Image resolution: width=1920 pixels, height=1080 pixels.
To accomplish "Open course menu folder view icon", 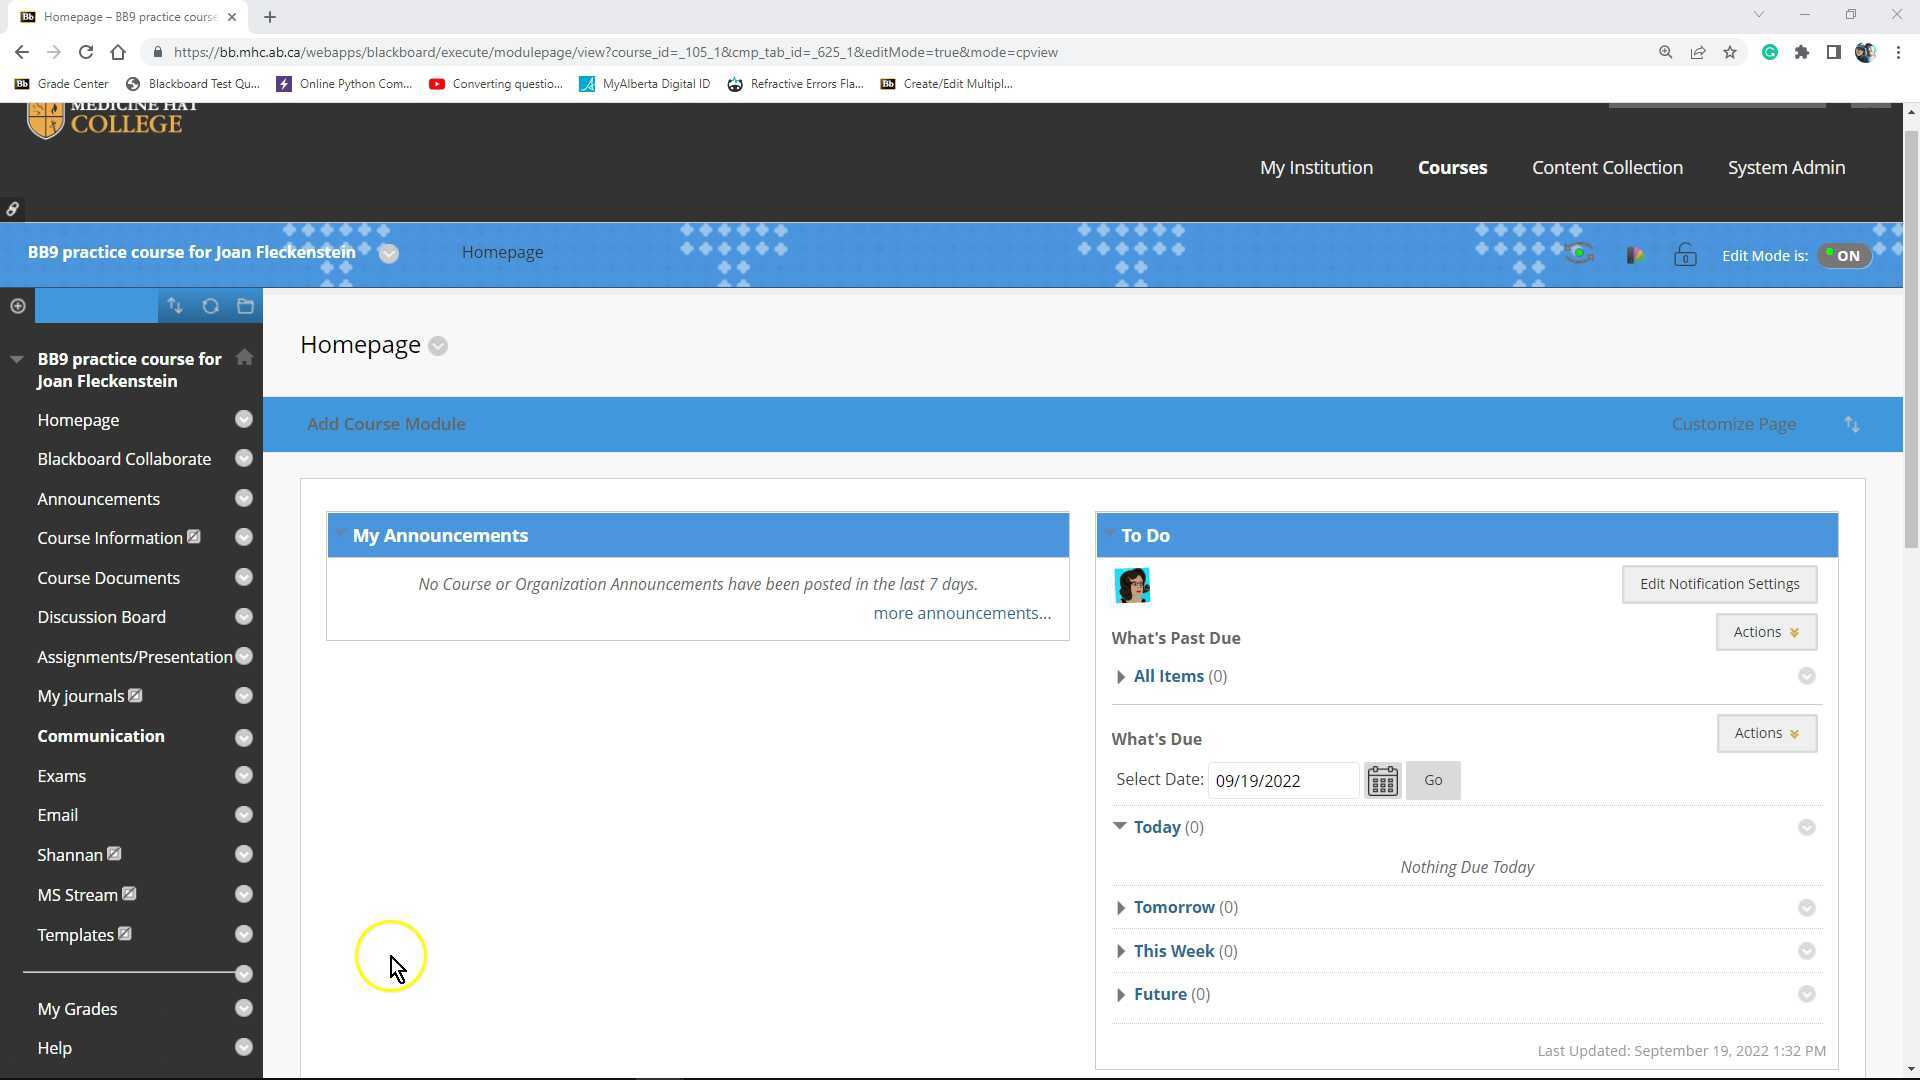I will click(245, 306).
